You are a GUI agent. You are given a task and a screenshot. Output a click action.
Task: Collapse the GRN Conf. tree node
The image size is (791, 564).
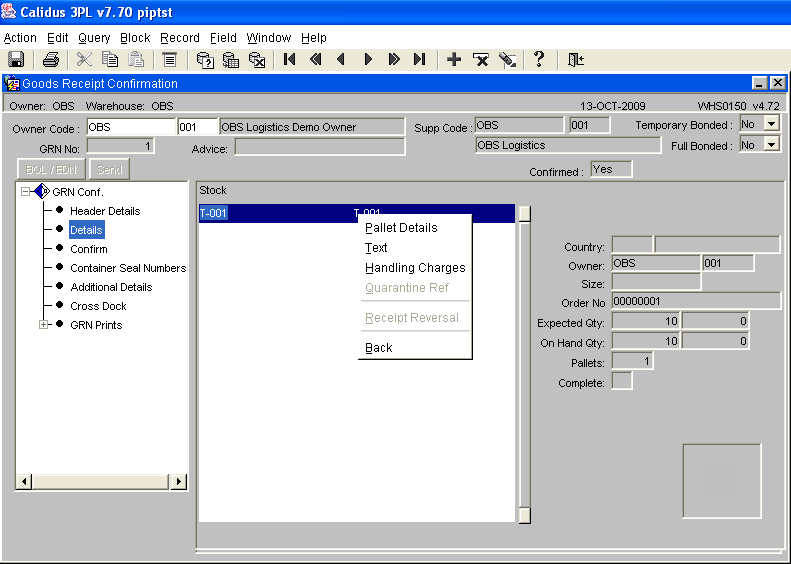pos(25,192)
